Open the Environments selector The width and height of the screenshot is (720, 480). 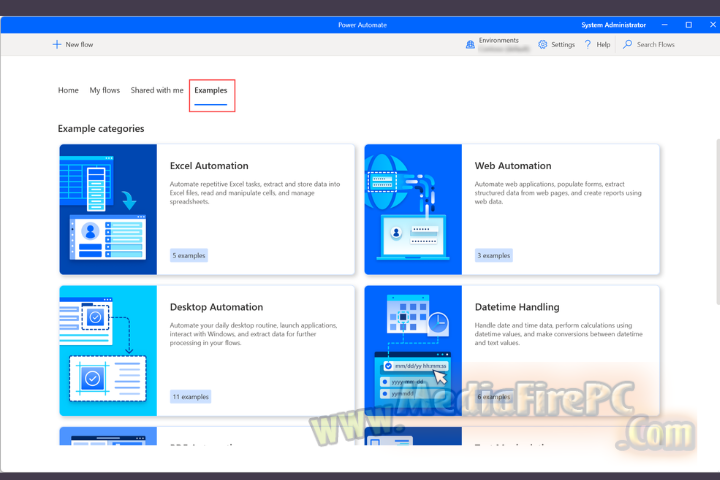(498, 45)
